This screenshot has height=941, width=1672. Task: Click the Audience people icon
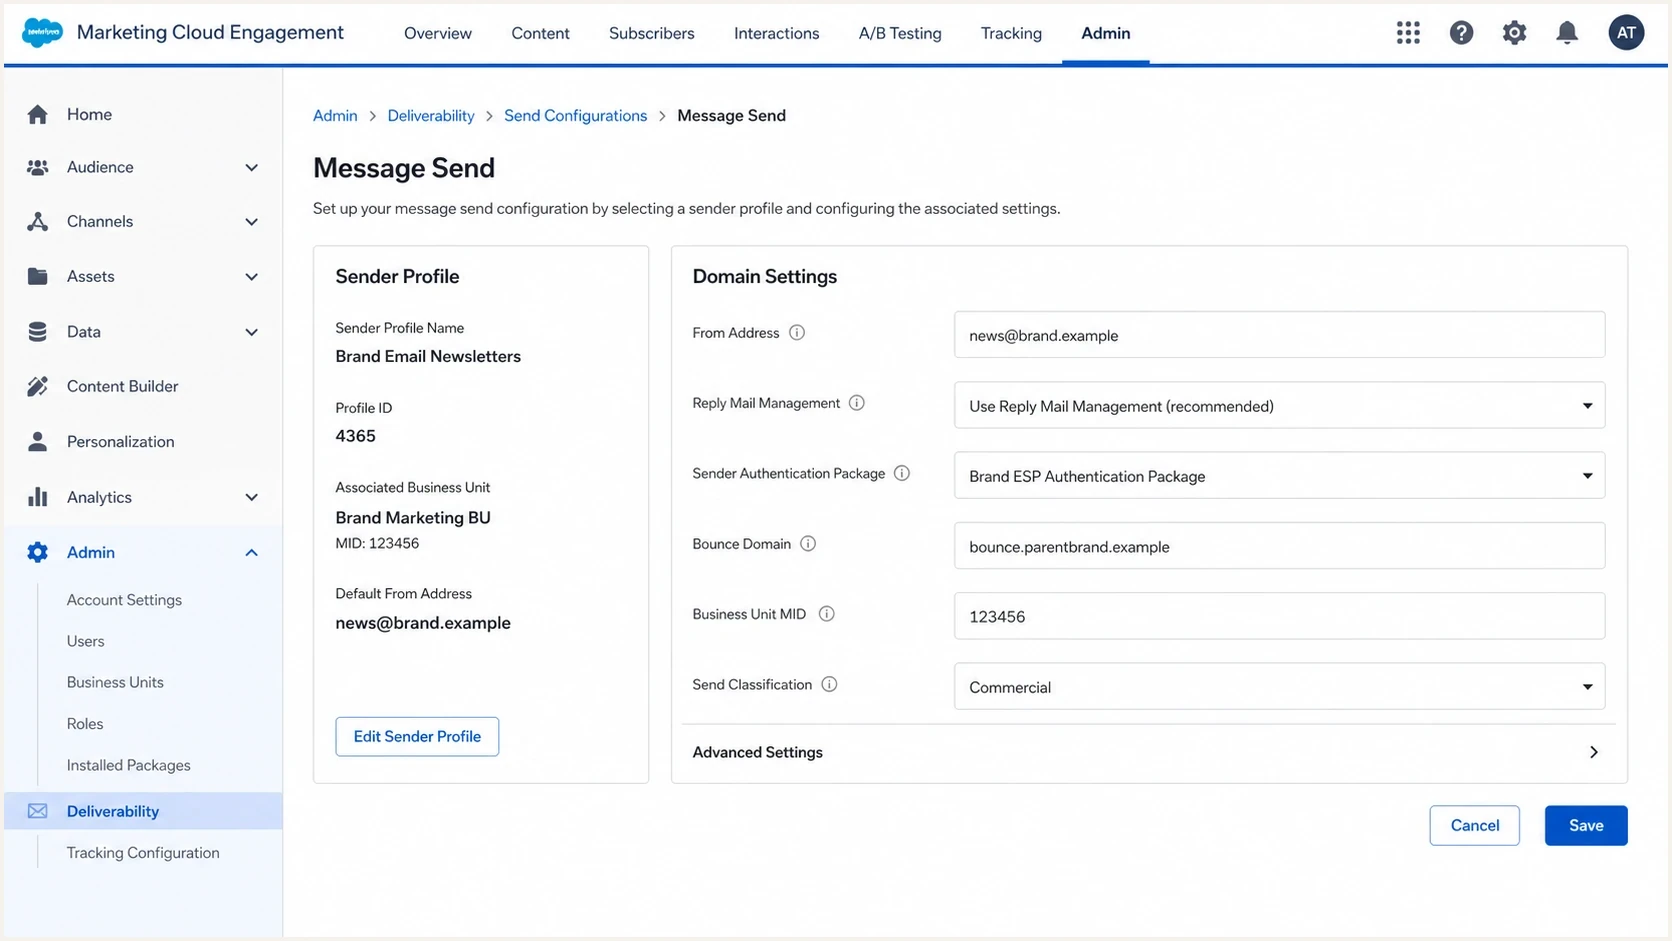(x=38, y=167)
